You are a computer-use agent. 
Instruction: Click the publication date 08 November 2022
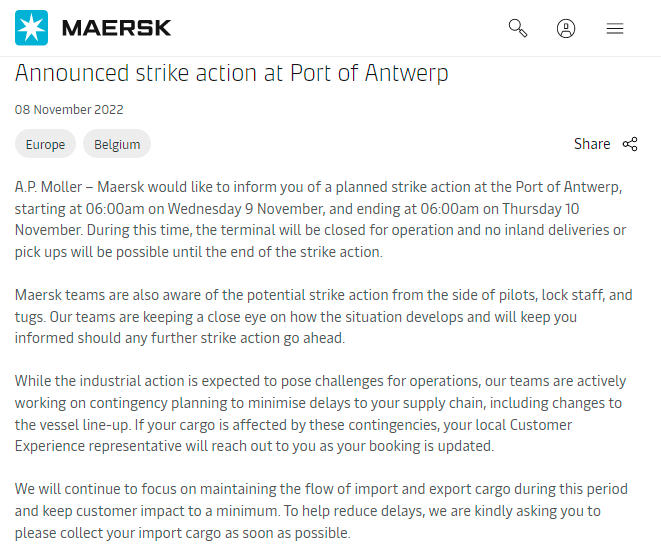pyautogui.click(x=69, y=110)
